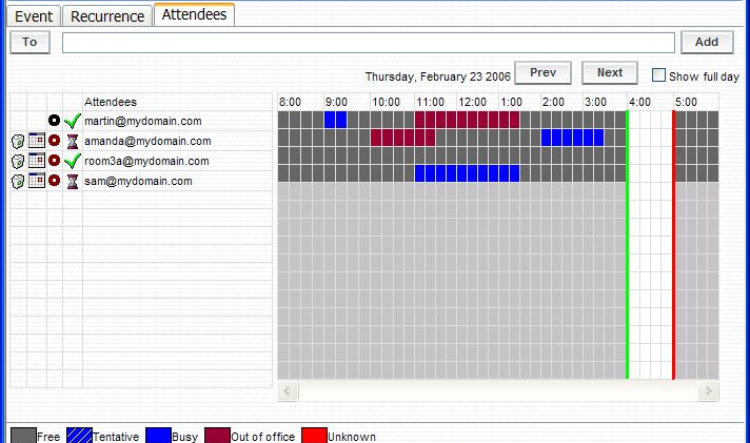Click martin's out of office block
750x443 pixels.
pos(467,120)
